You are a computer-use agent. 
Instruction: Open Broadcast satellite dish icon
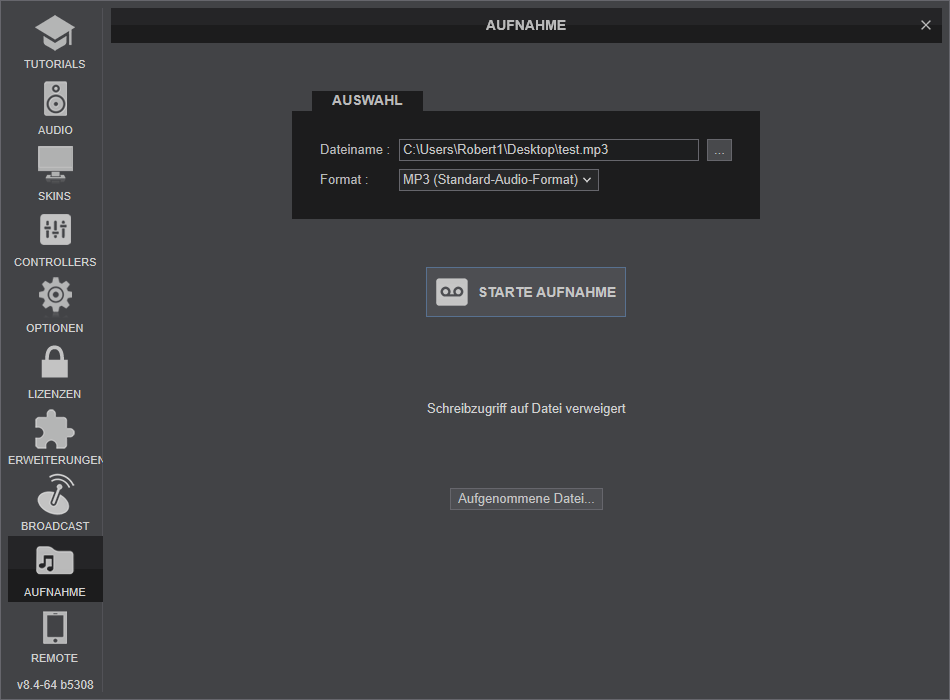point(55,494)
